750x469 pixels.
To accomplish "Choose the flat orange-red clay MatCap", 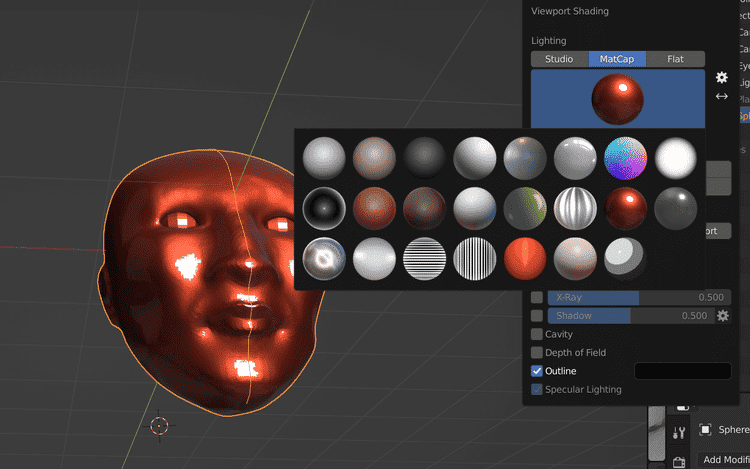I will pos(525,259).
